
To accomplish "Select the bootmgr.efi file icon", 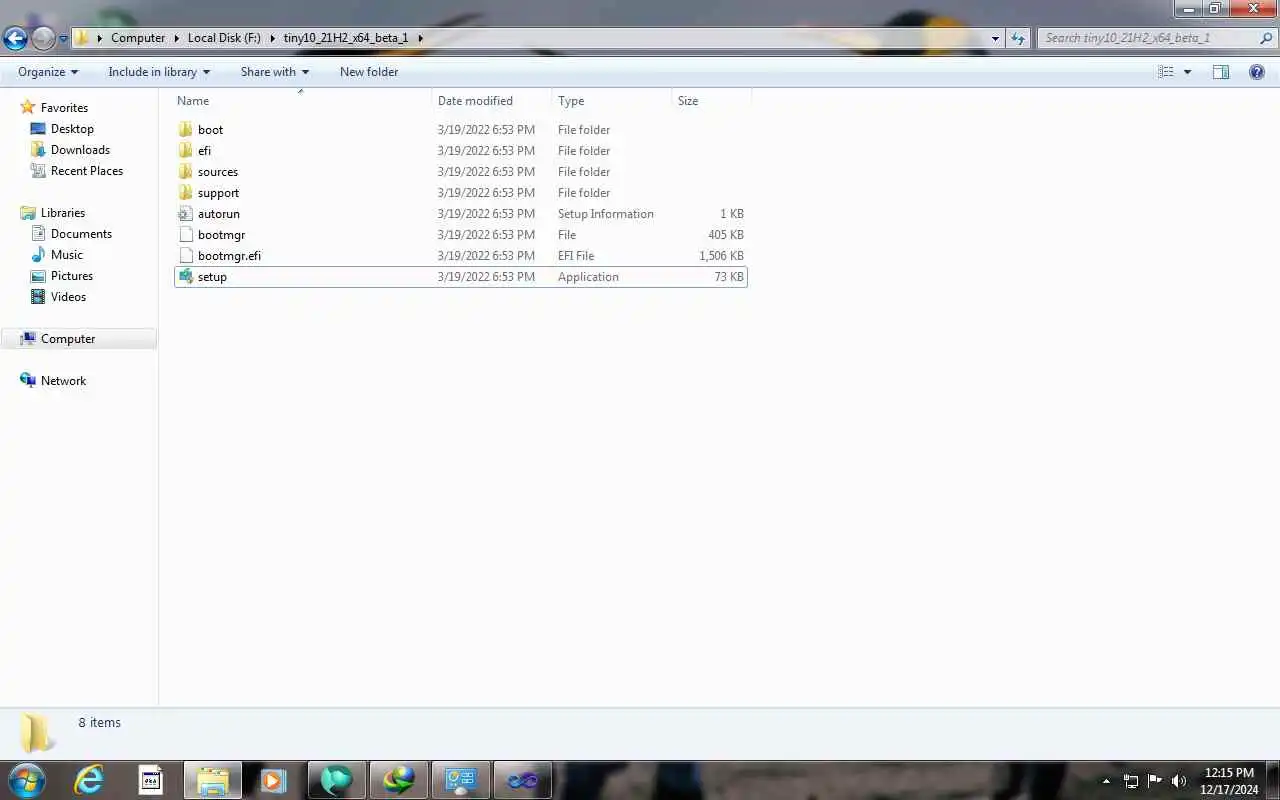I will (x=185, y=255).
